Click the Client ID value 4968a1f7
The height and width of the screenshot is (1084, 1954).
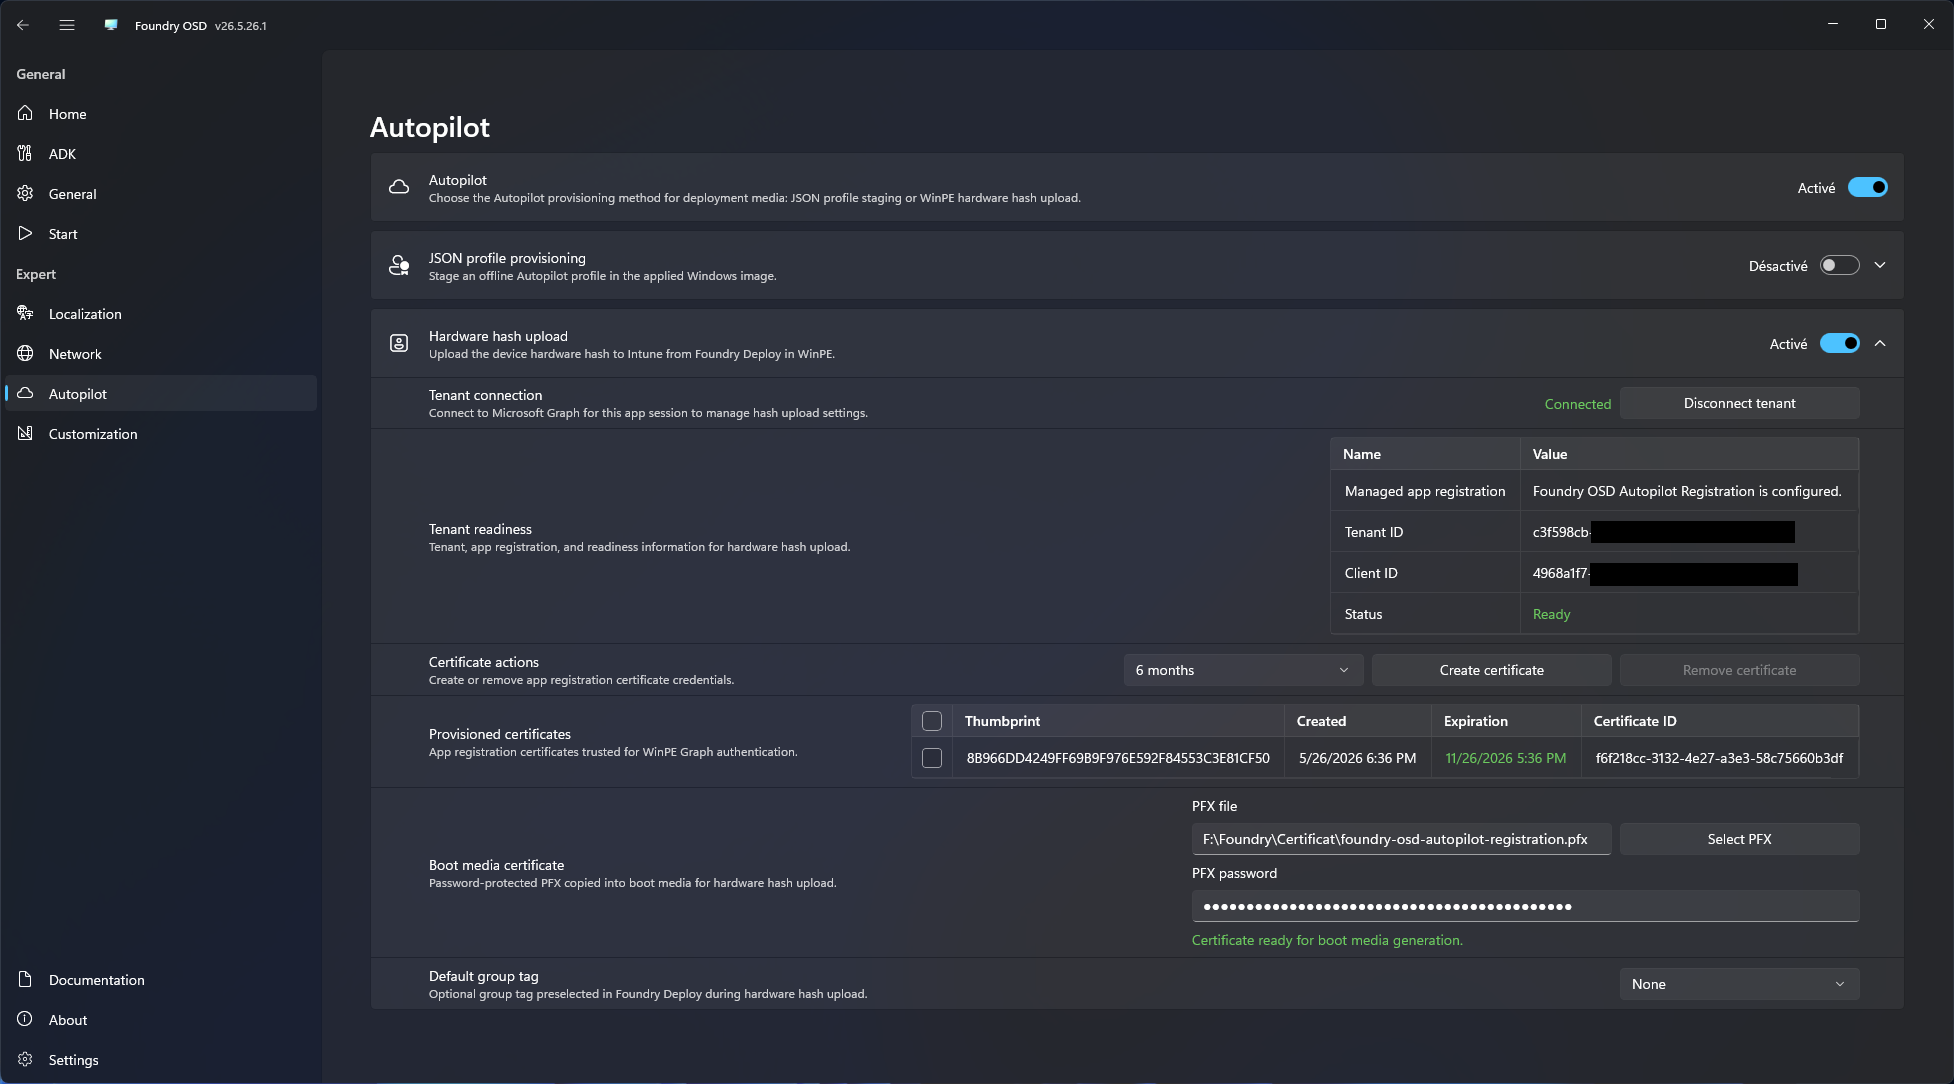pyautogui.click(x=1559, y=573)
